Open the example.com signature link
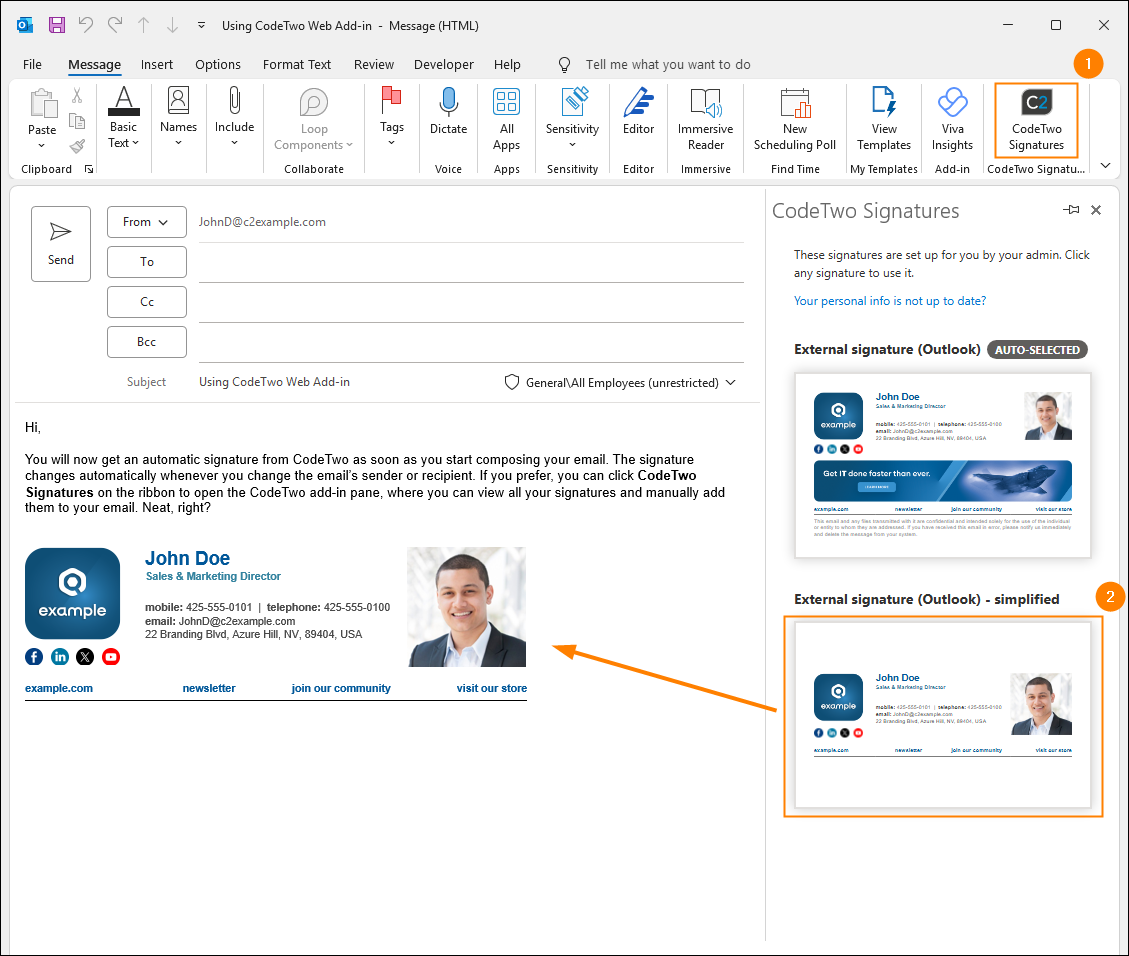1129x956 pixels. tap(59, 688)
